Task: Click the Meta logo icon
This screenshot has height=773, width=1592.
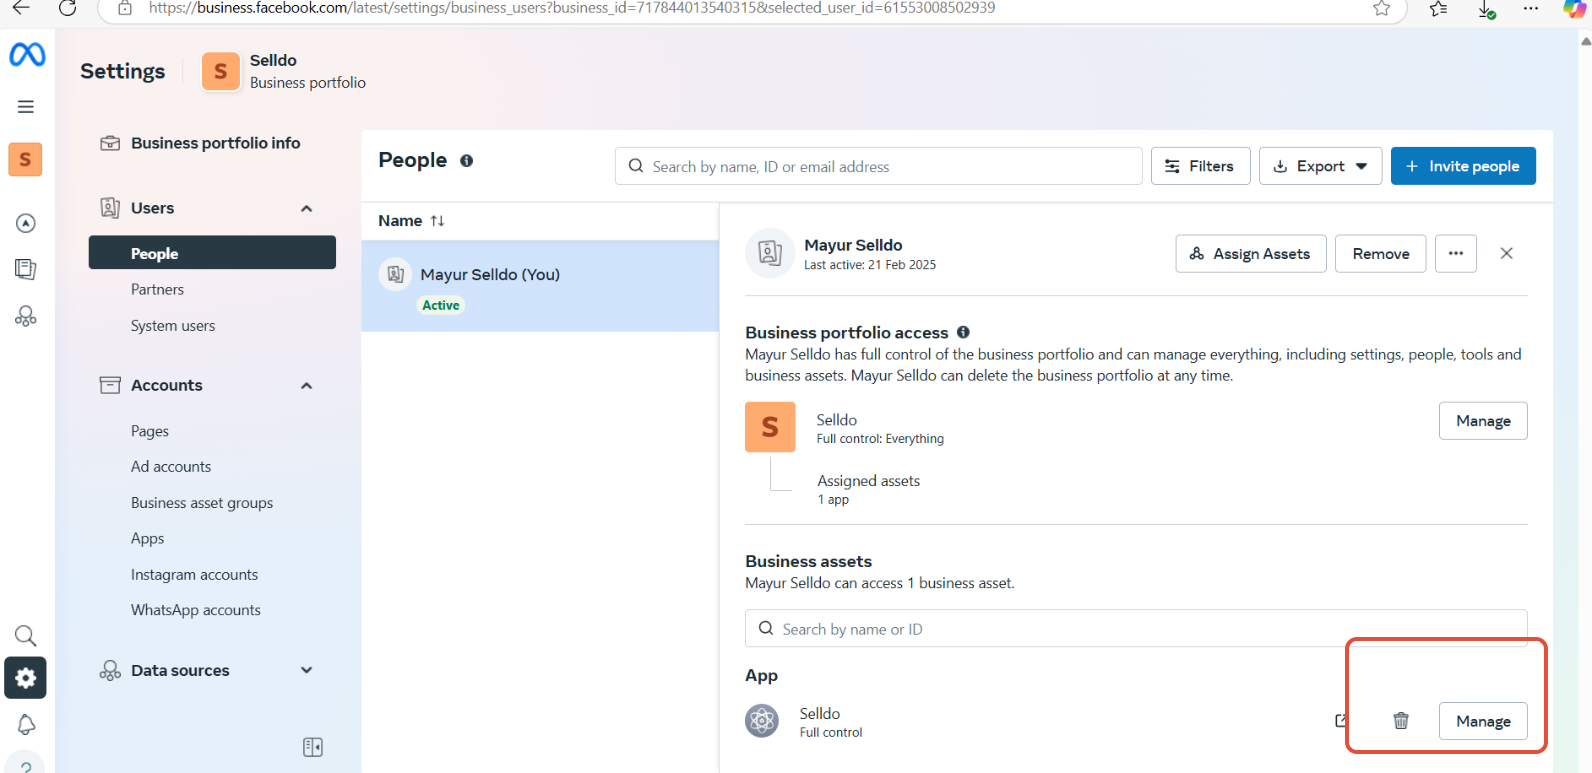Action: tap(27, 55)
